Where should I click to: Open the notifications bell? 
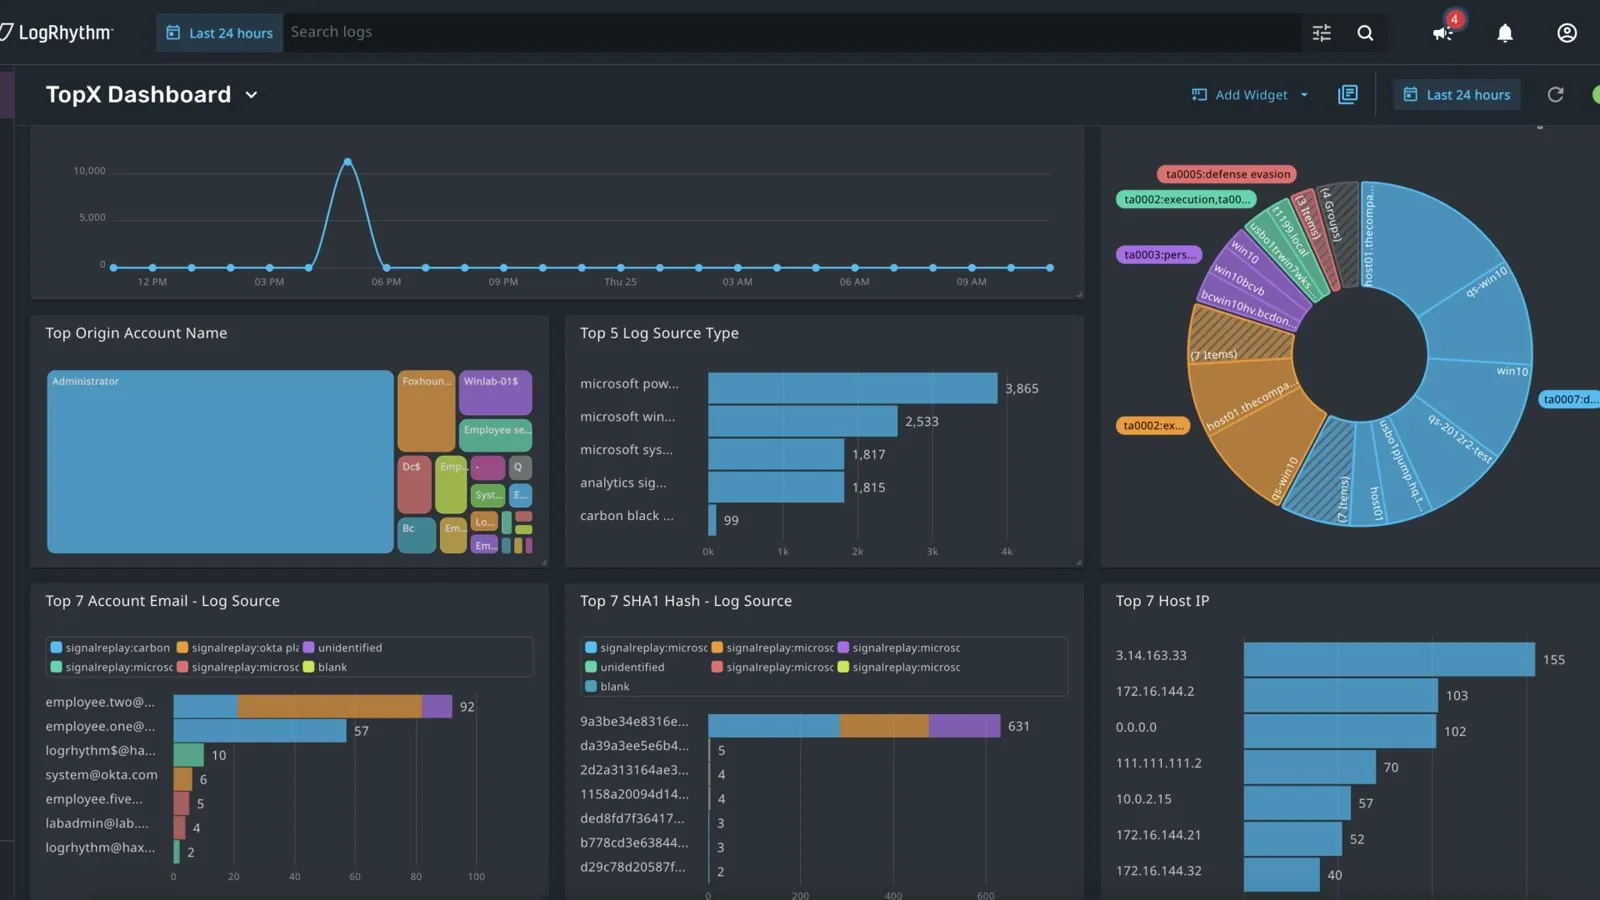(1504, 33)
